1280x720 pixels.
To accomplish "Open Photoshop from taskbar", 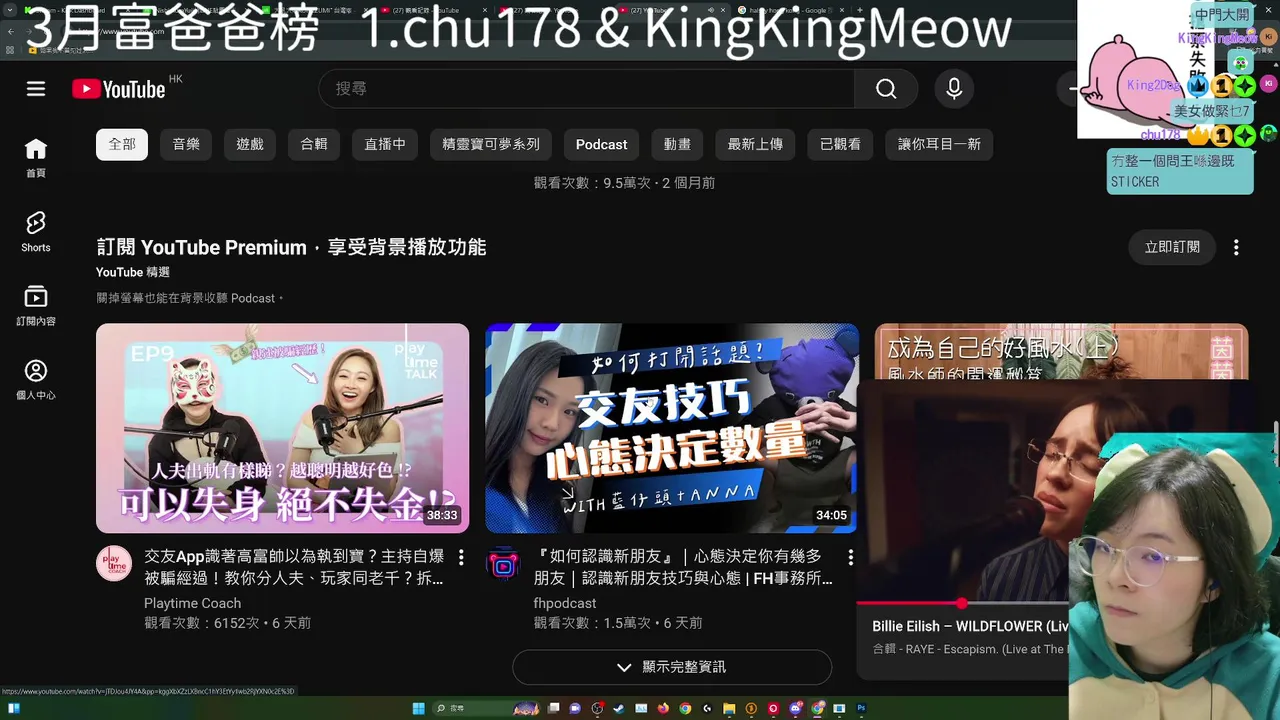I will pos(861,709).
